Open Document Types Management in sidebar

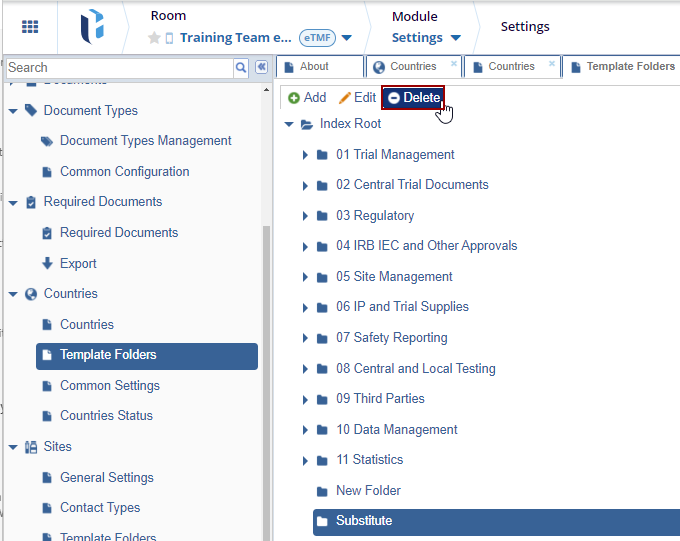[x=145, y=141]
